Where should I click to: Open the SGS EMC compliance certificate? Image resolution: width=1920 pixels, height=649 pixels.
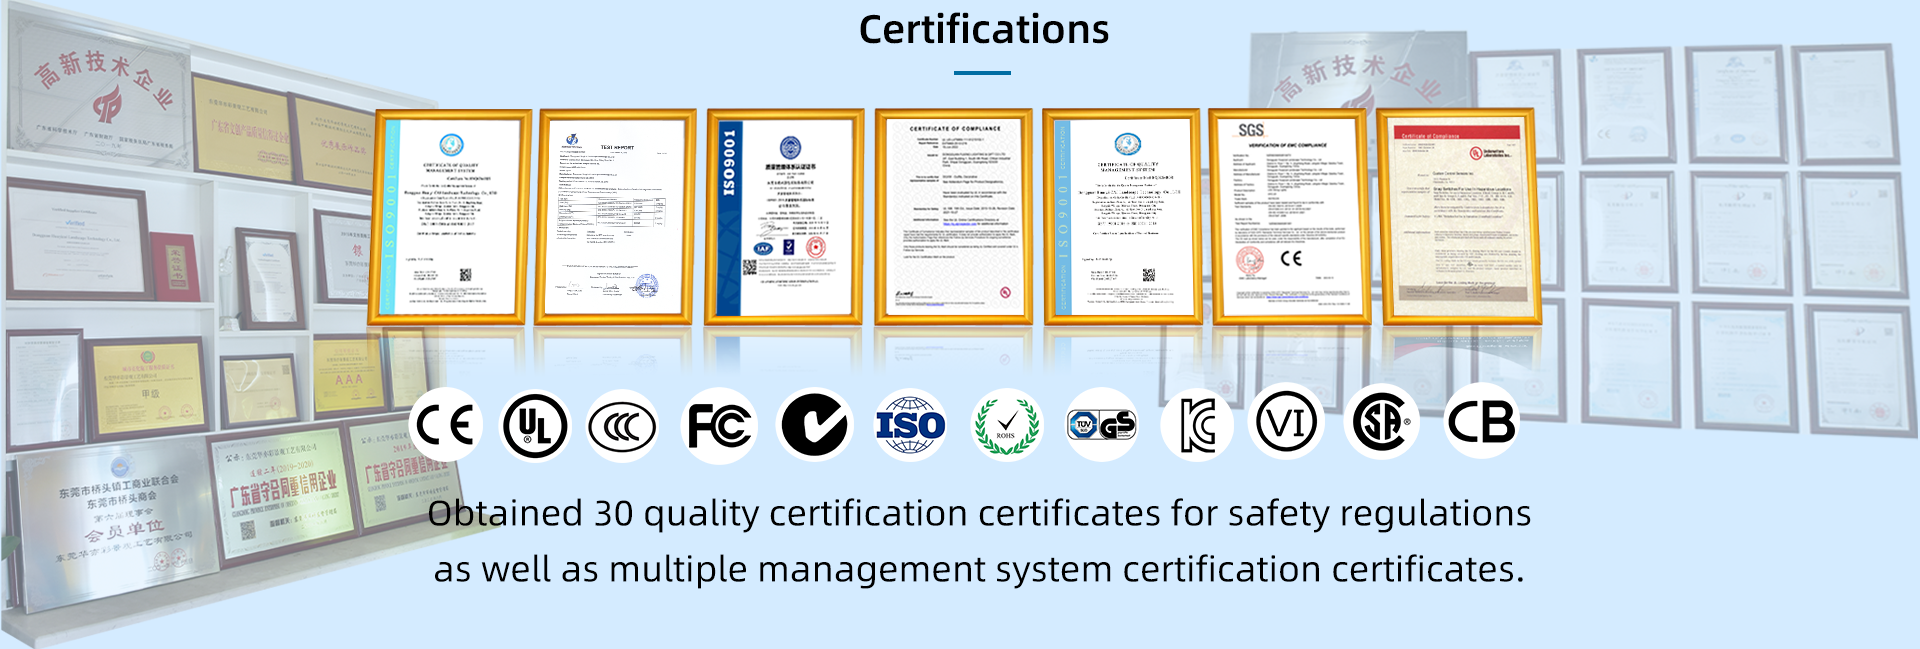(1289, 217)
